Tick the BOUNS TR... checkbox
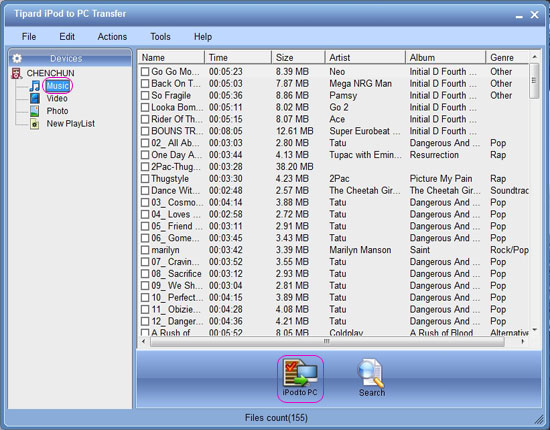 click(145, 131)
